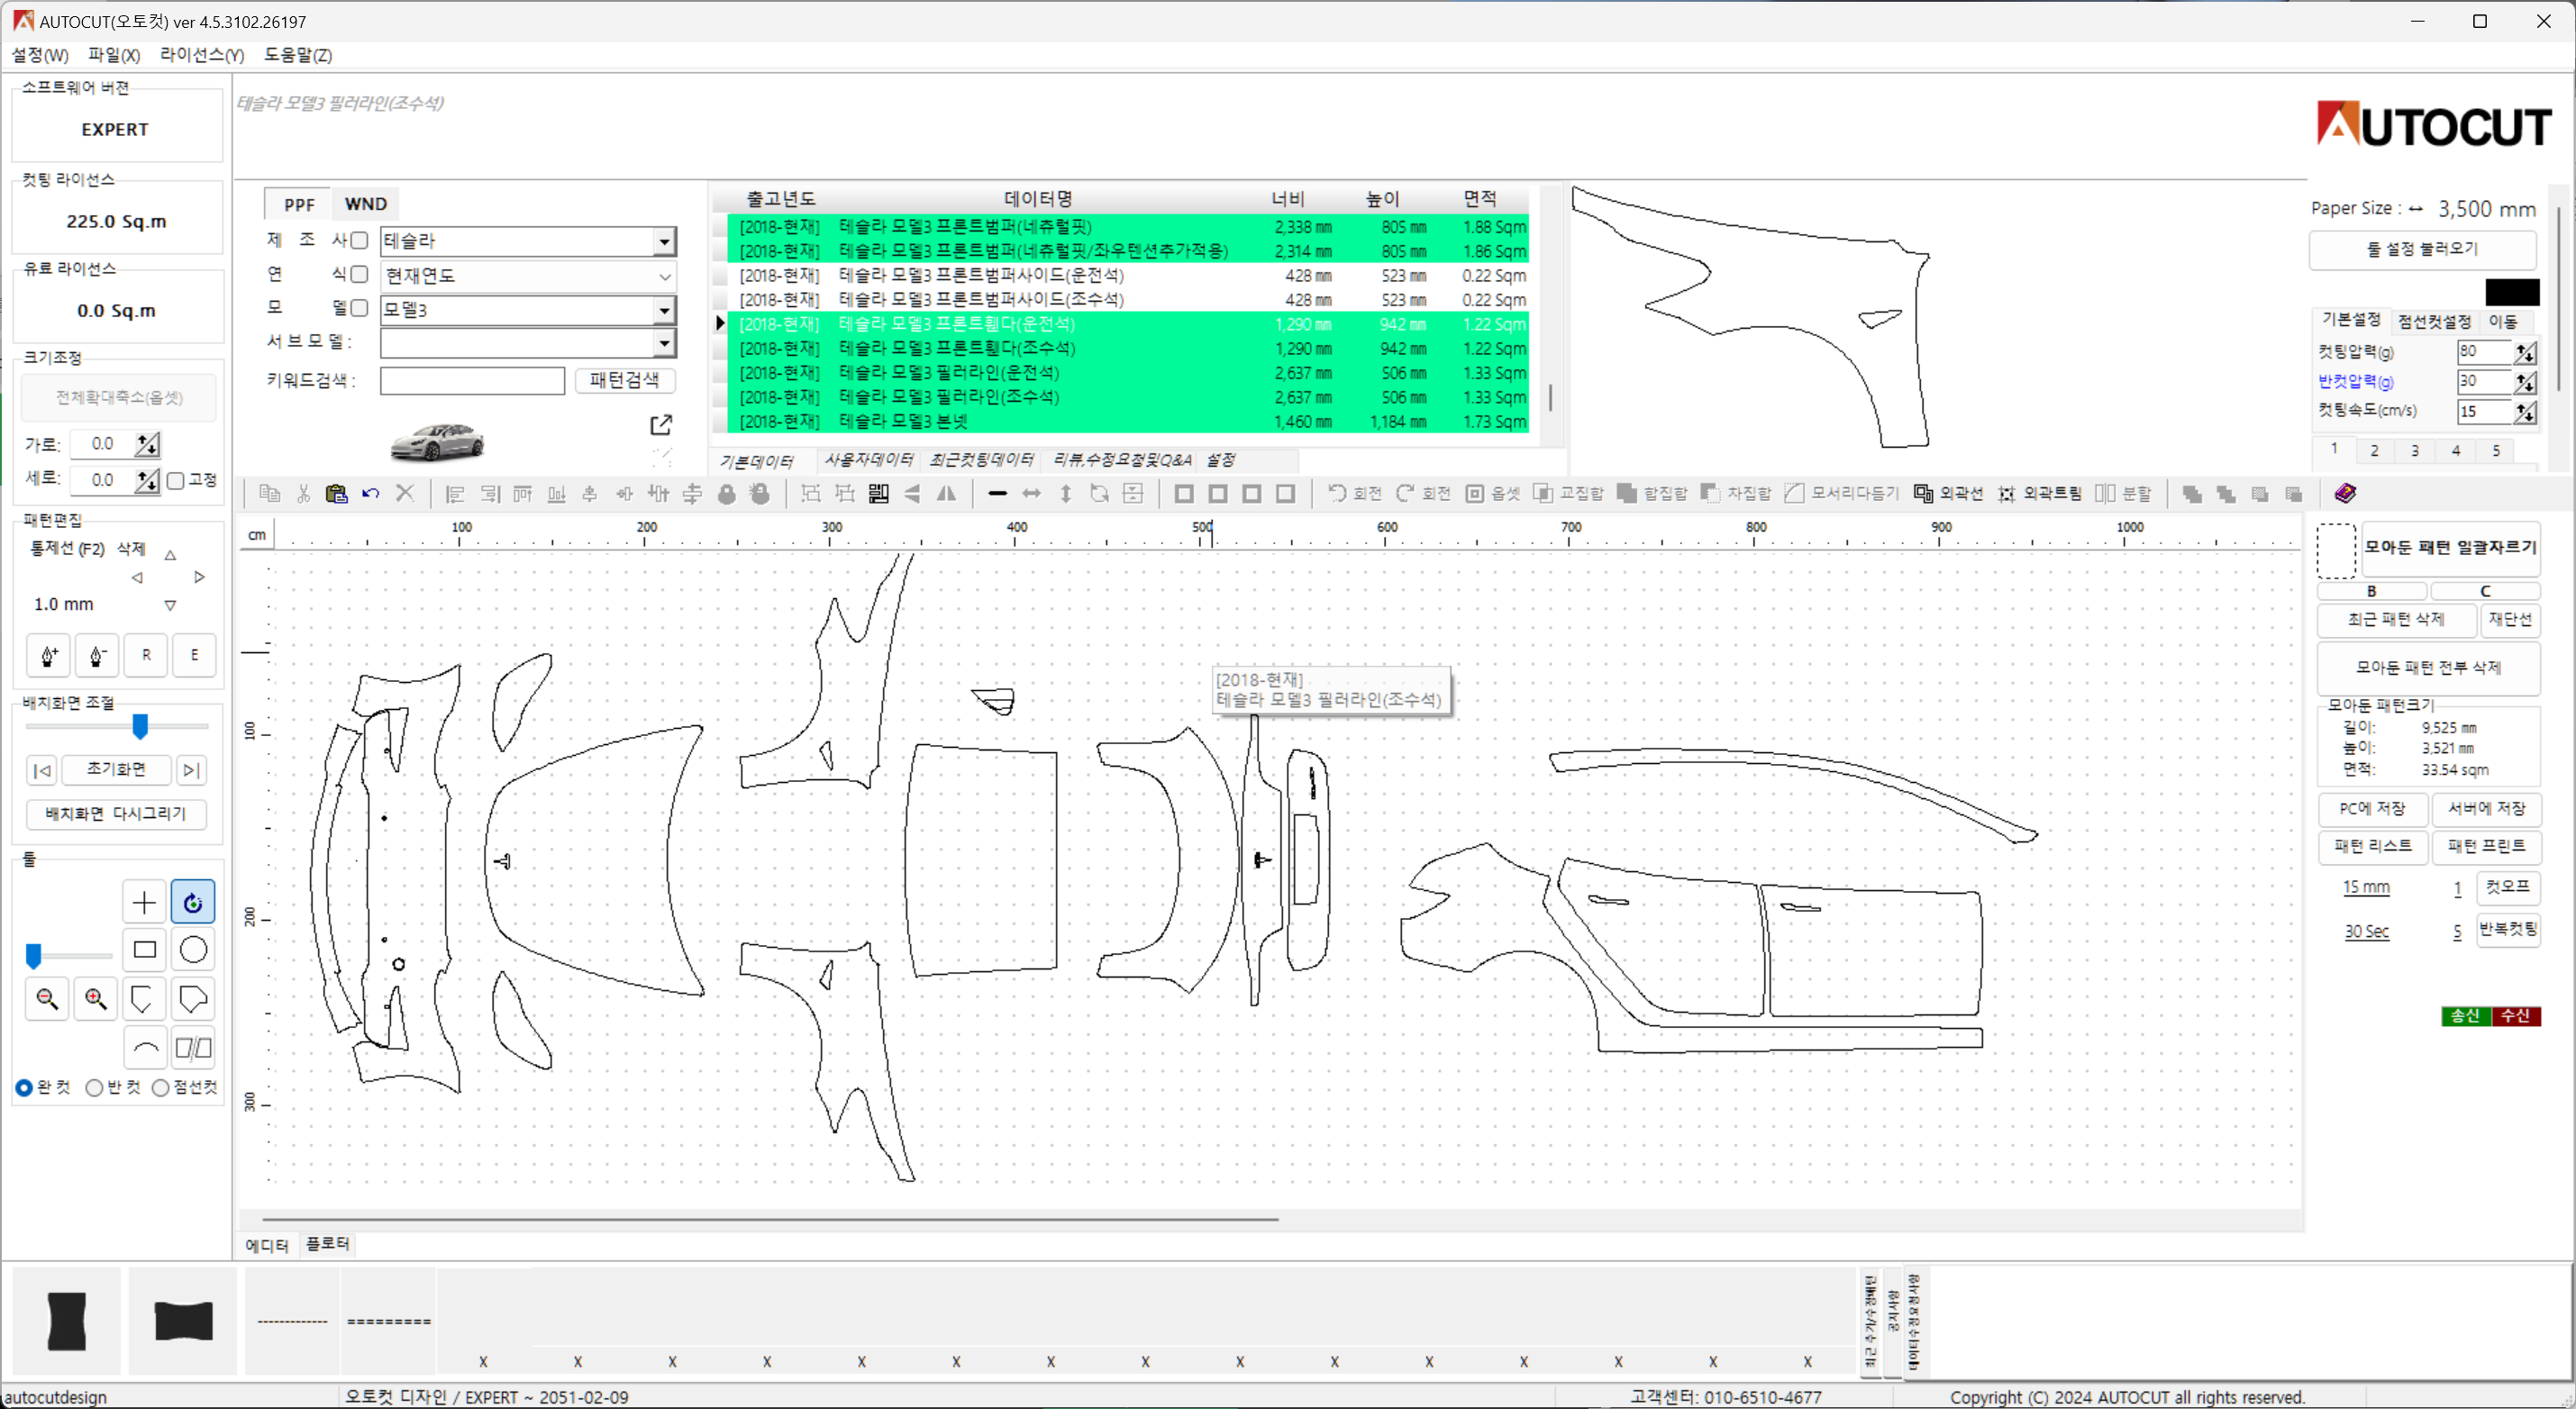Click the 배치화면 조절 slider handle
This screenshot has height=1409, width=2576.
tap(141, 726)
